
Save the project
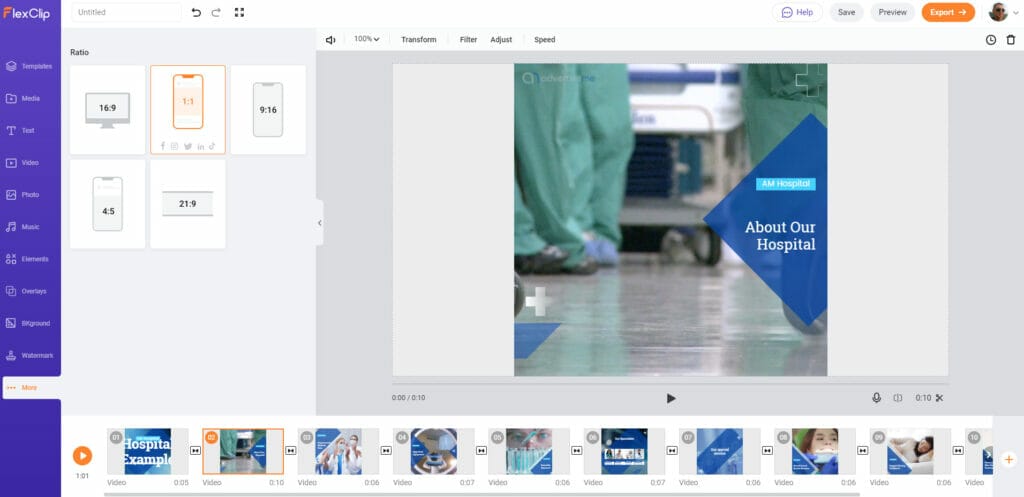pos(846,12)
